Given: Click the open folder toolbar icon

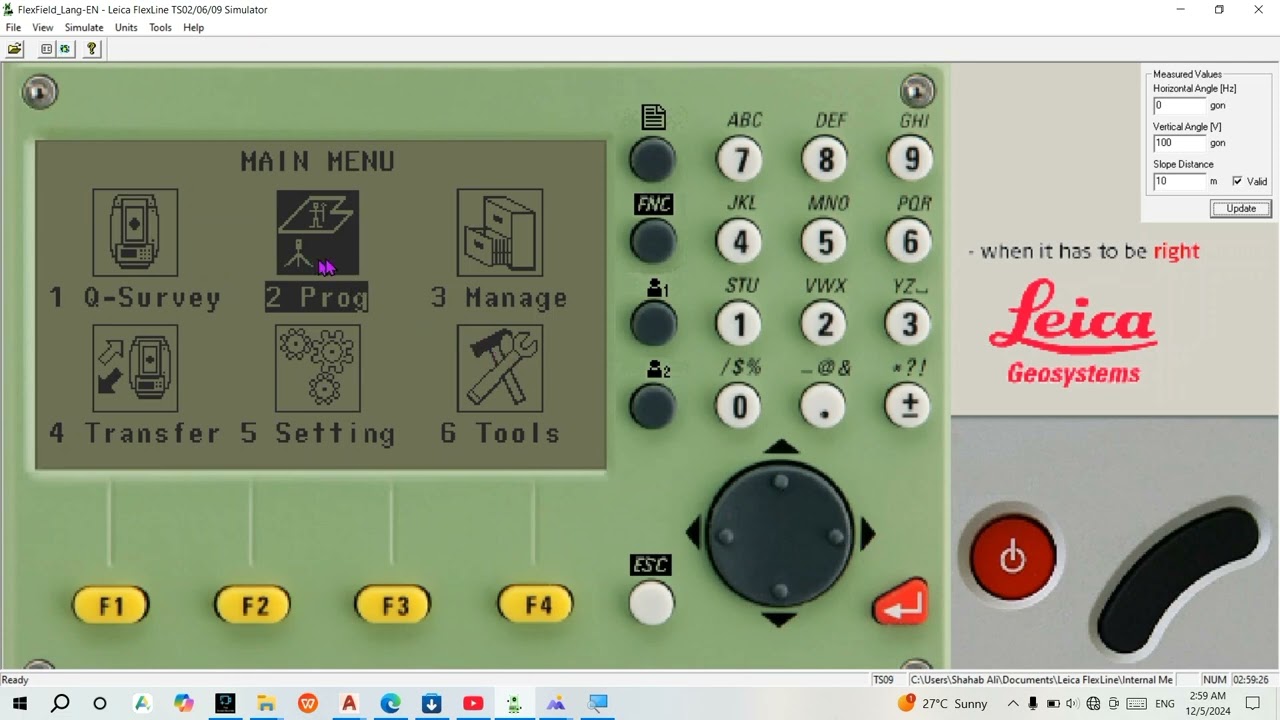Looking at the screenshot, I should [x=15, y=49].
